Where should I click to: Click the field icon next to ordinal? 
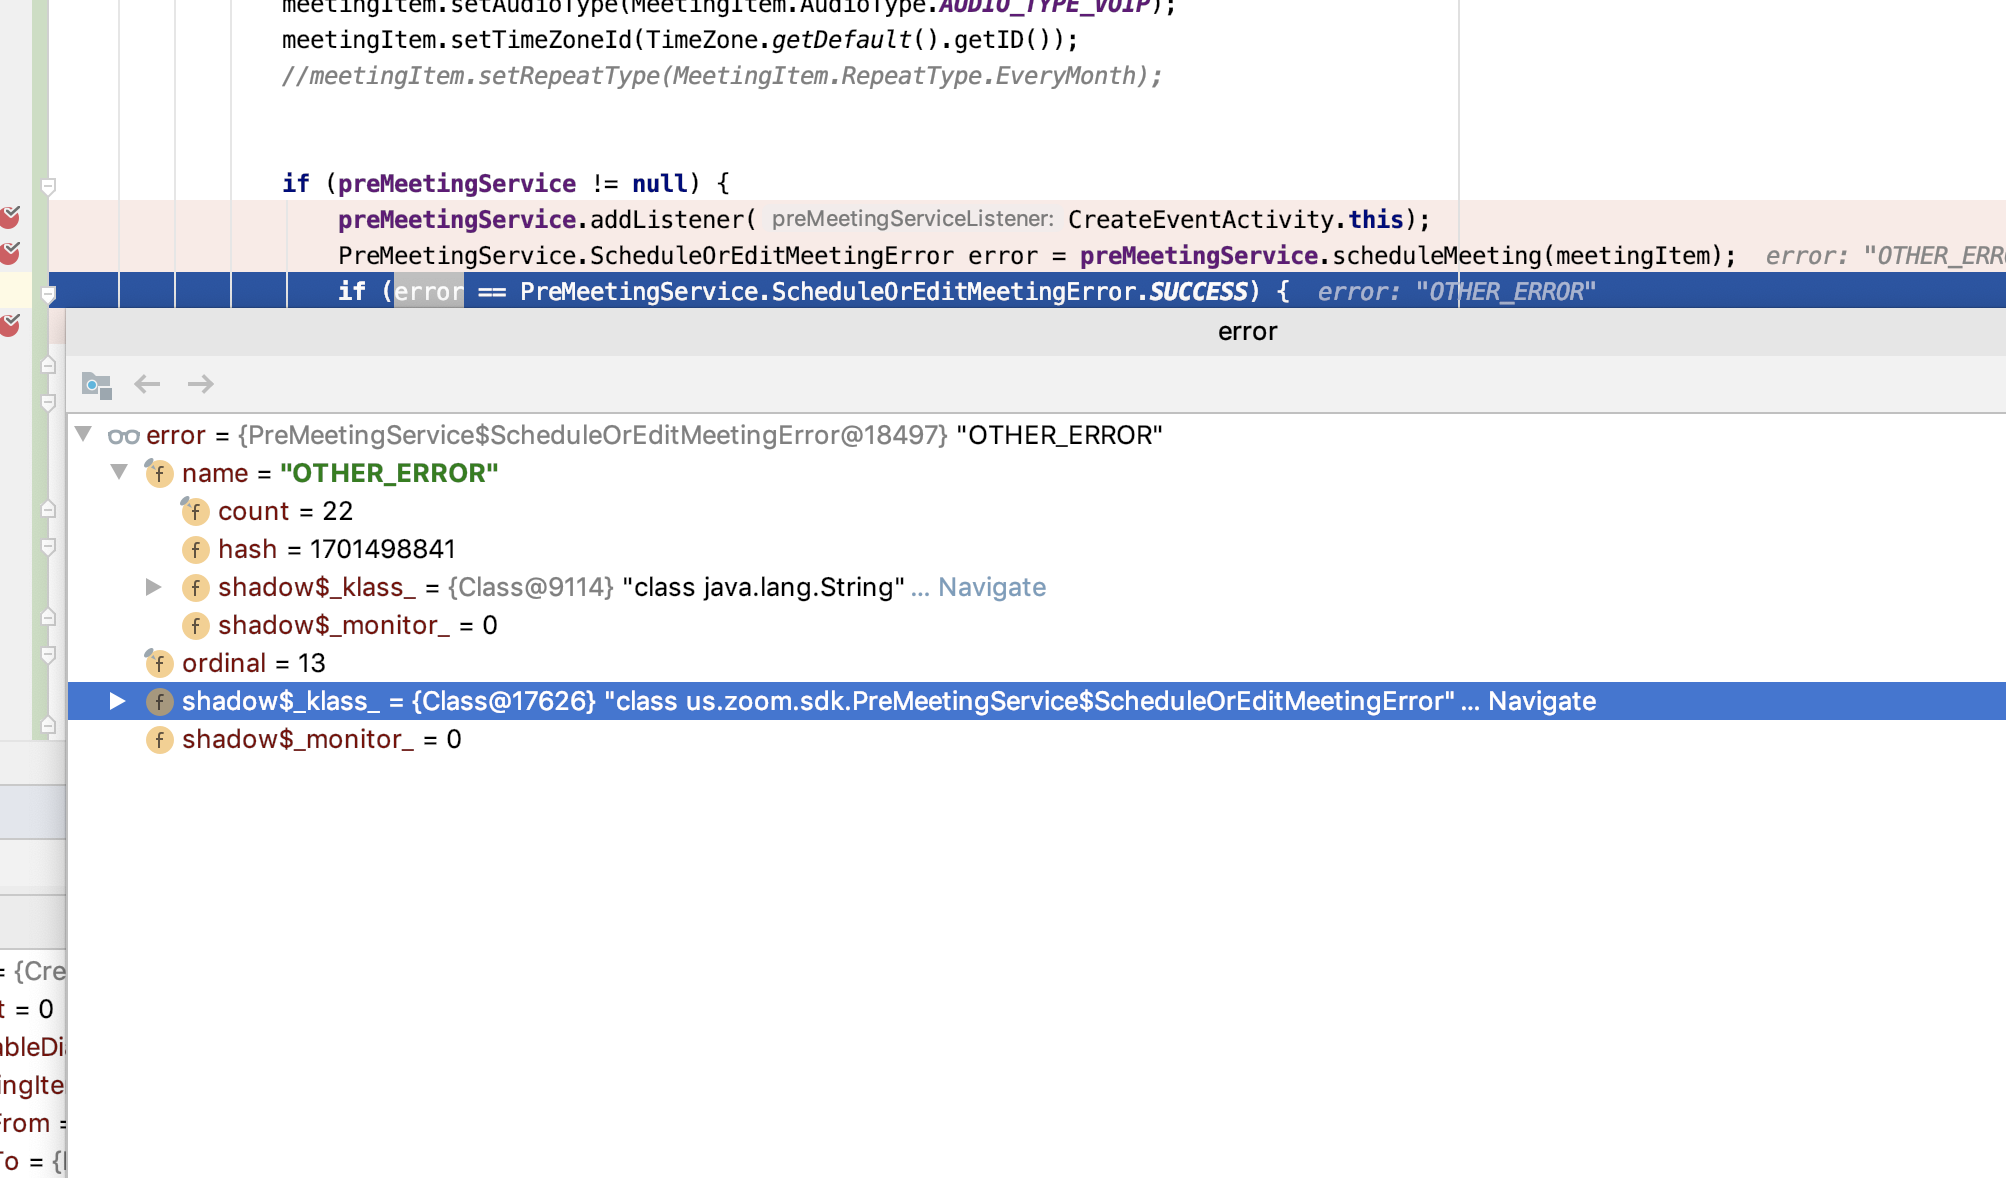[159, 663]
